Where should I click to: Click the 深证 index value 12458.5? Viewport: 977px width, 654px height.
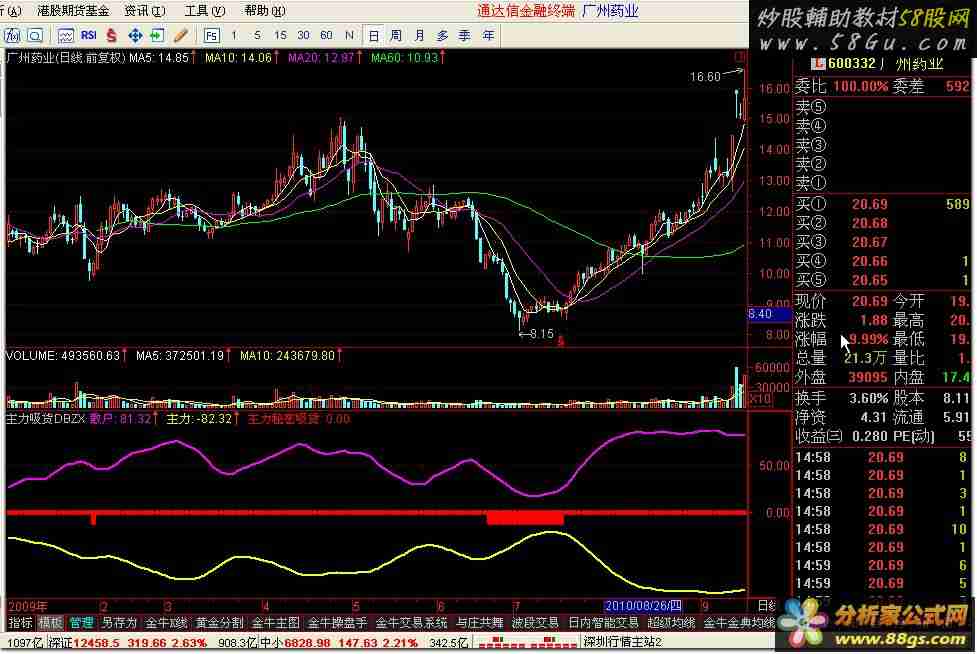pos(95,642)
